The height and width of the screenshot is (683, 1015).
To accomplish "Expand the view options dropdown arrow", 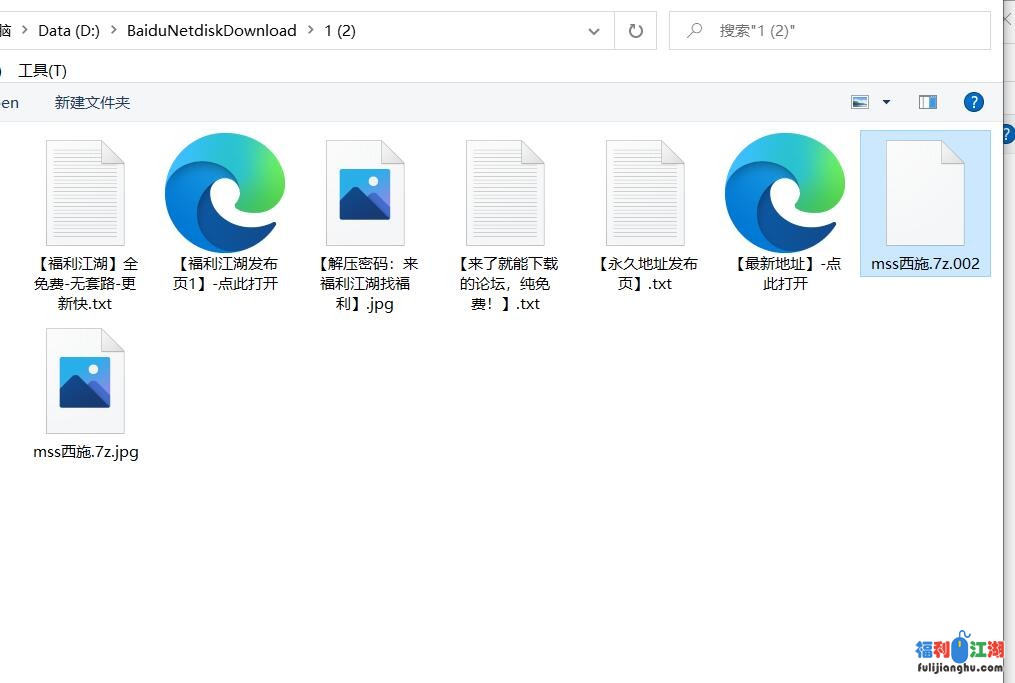I will pyautogui.click(x=886, y=102).
